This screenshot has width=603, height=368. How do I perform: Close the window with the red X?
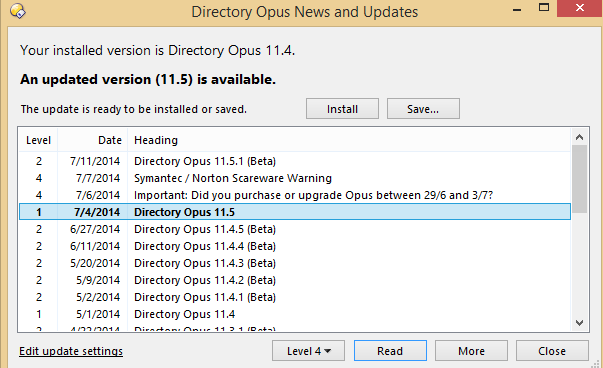coord(580,8)
